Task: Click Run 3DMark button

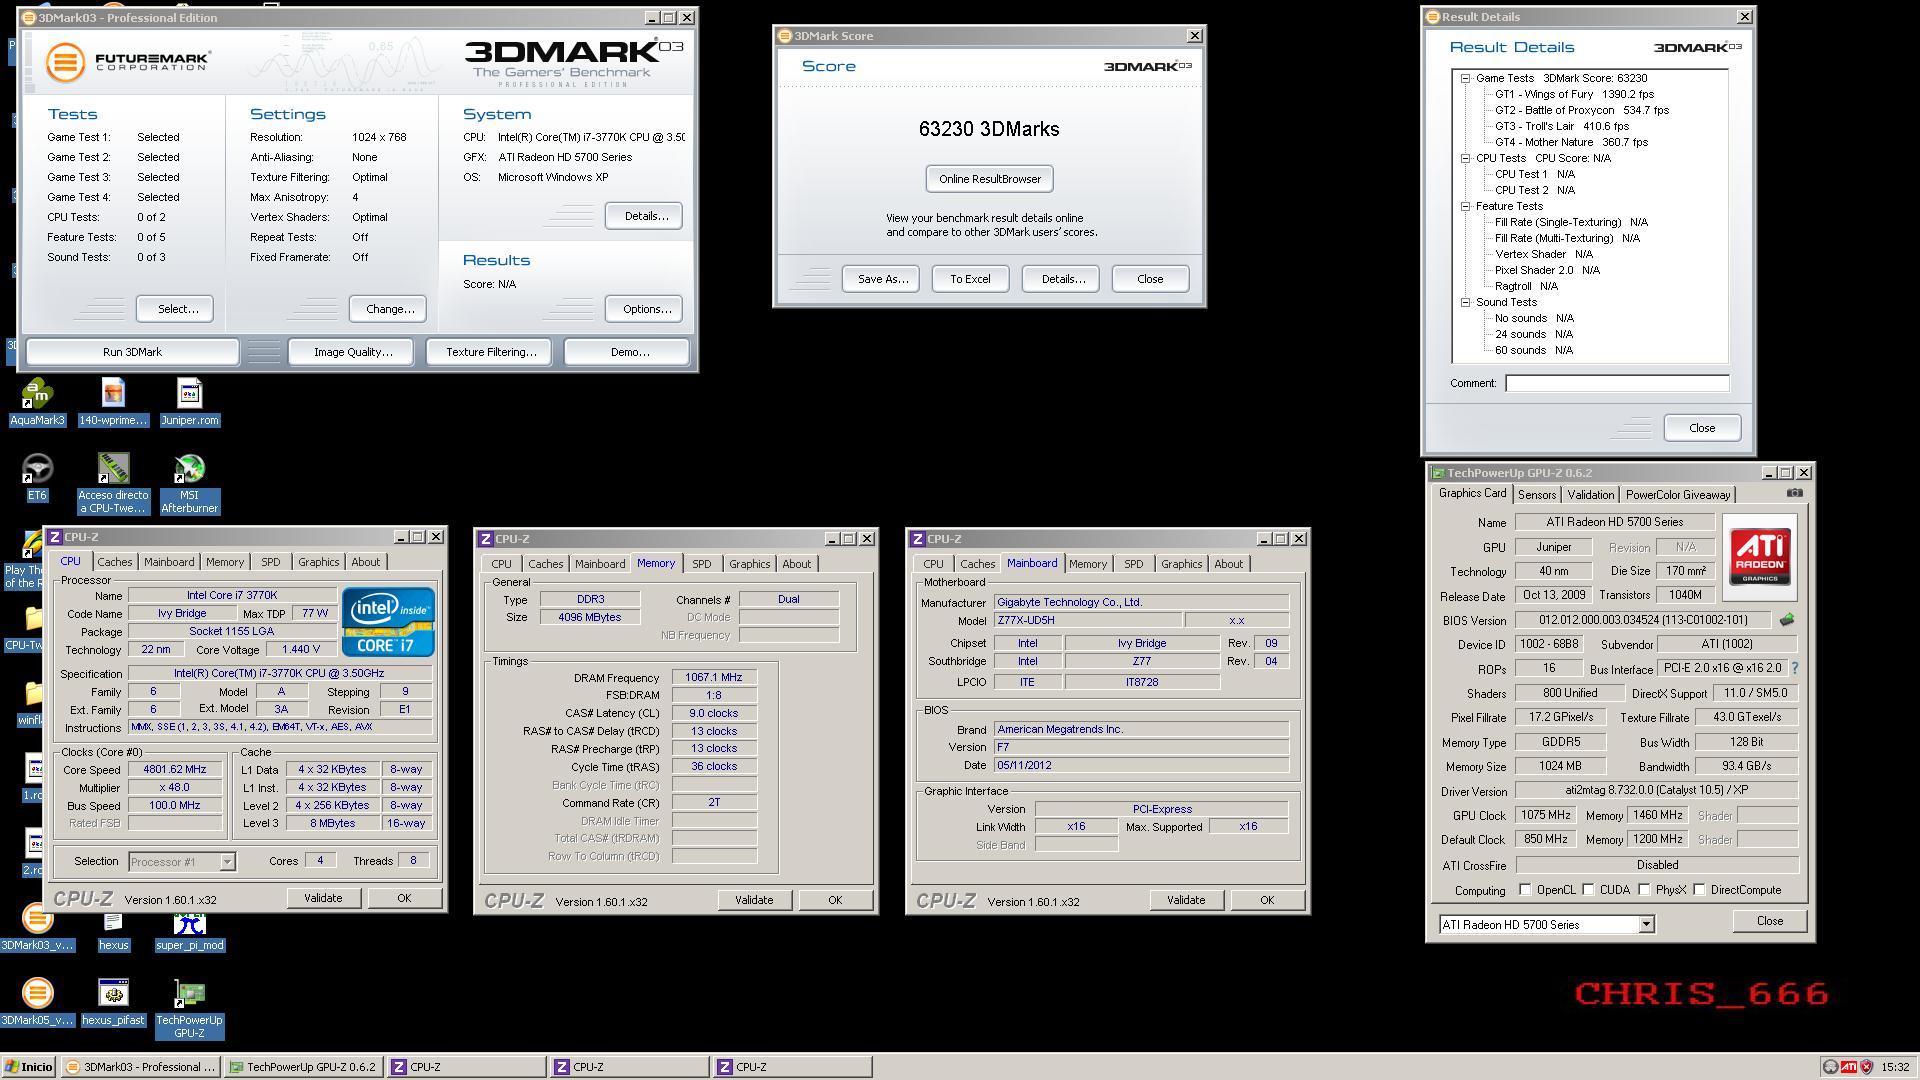Action: point(132,352)
